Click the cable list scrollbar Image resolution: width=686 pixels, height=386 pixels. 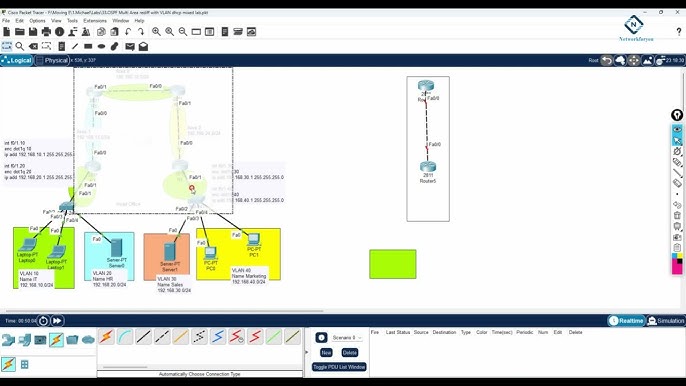click(125, 367)
